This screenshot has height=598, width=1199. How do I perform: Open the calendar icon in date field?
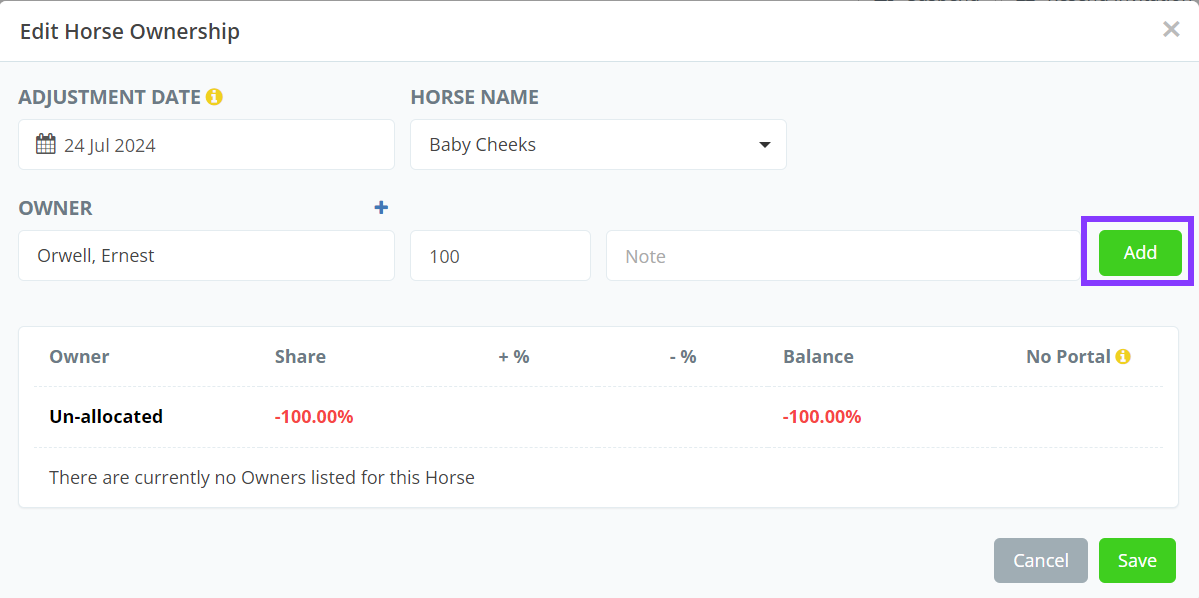(46, 144)
